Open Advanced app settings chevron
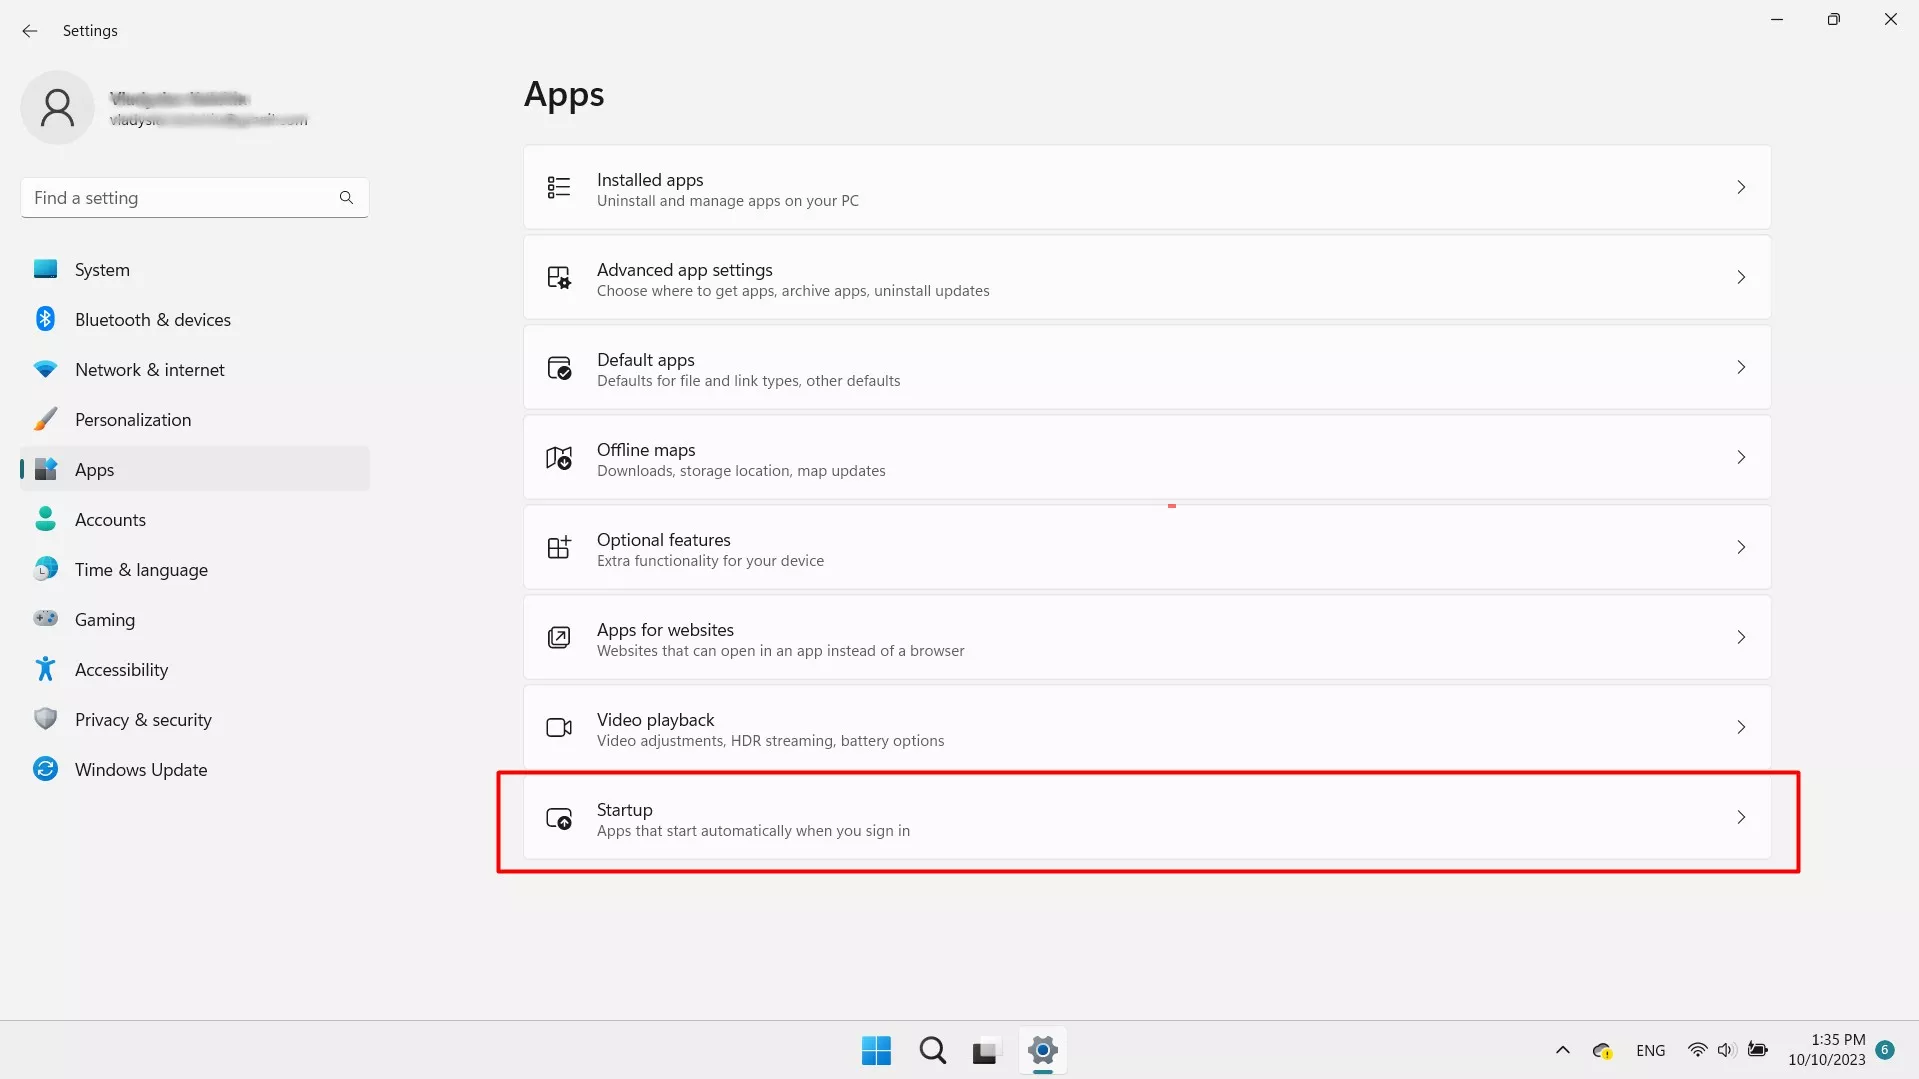Screen dimensions: 1919x1079 pos(1740,278)
